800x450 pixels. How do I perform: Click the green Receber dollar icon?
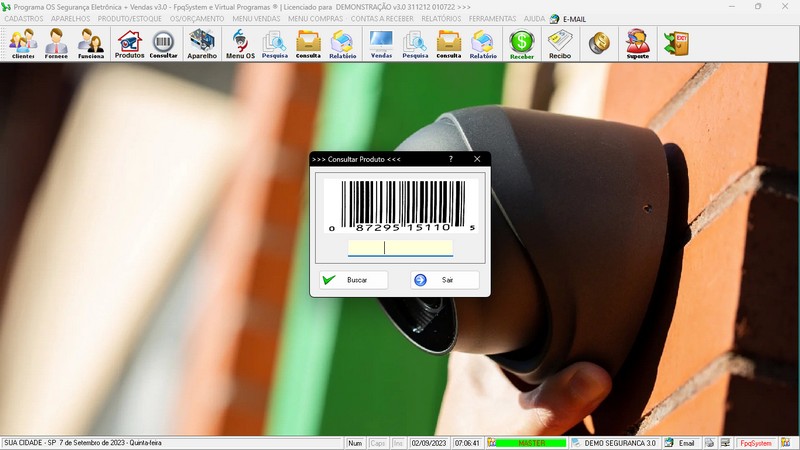[x=521, y=44]
